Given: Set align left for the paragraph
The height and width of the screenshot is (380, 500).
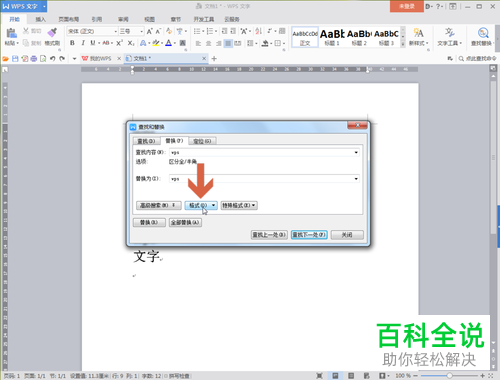Looking at the screenshot, I should click(x=198, y=43).
